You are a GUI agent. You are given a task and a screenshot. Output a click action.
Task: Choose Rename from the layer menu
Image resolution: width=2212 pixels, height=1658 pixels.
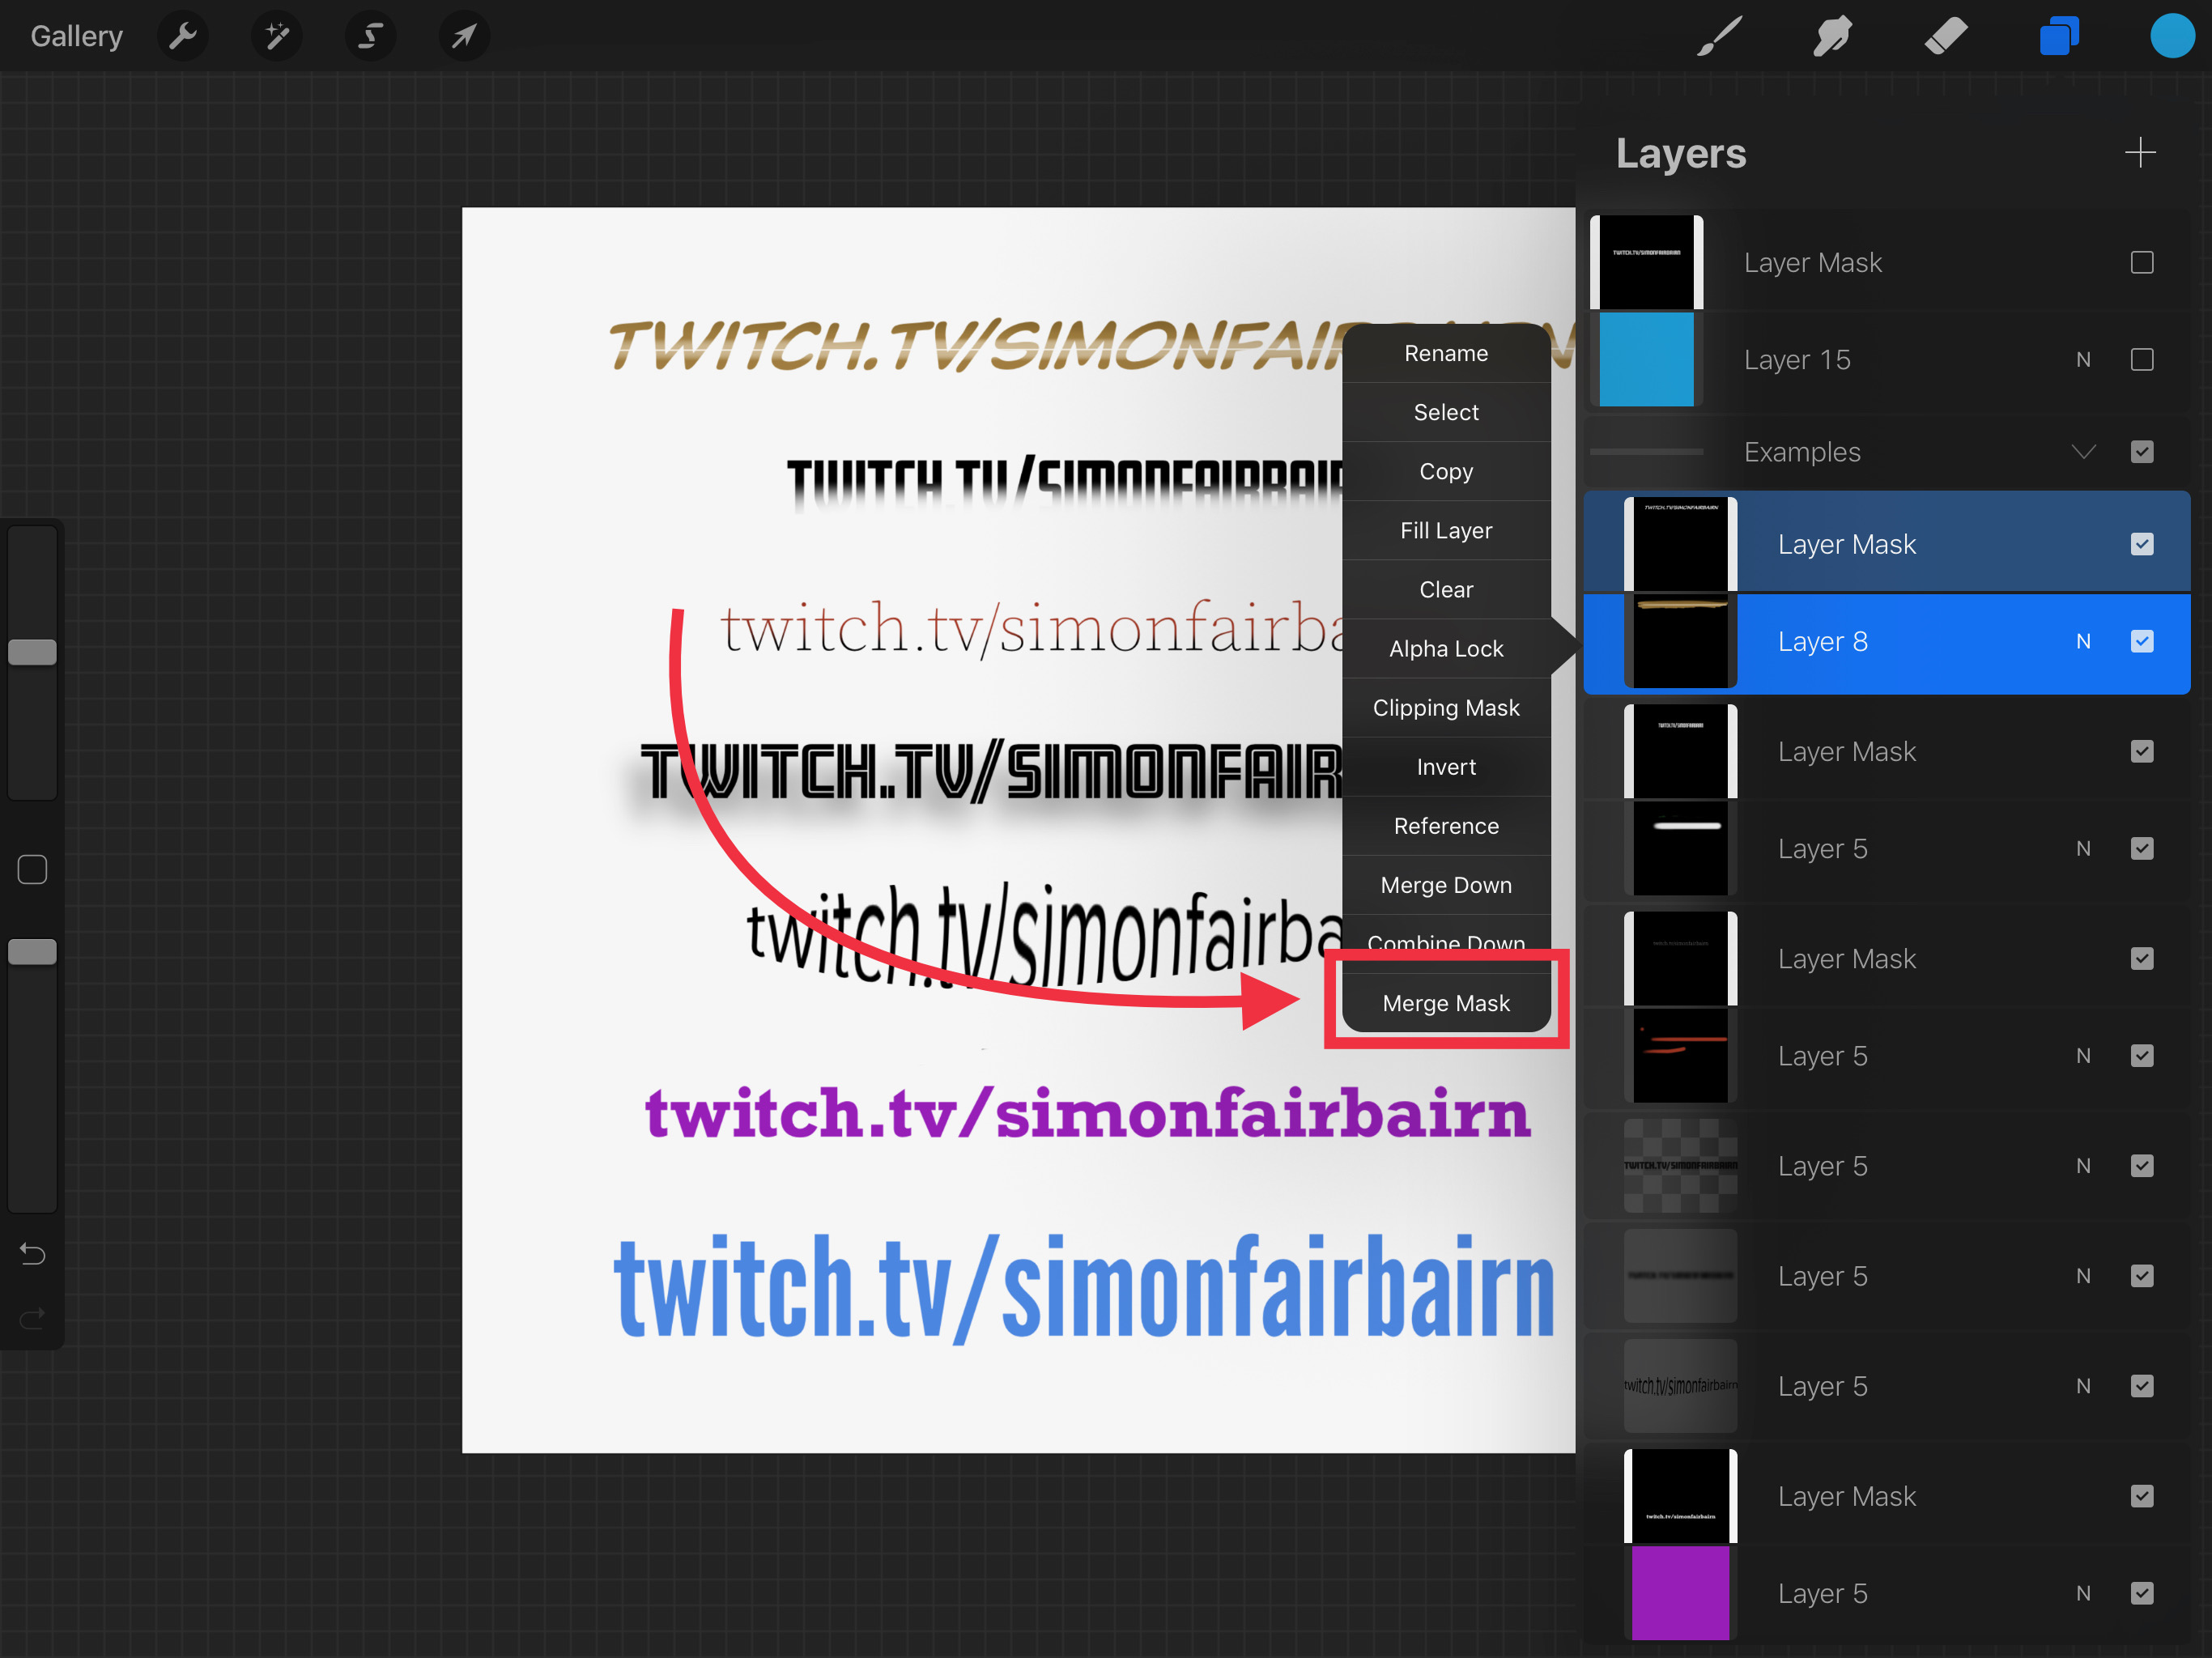(1446, 353)
